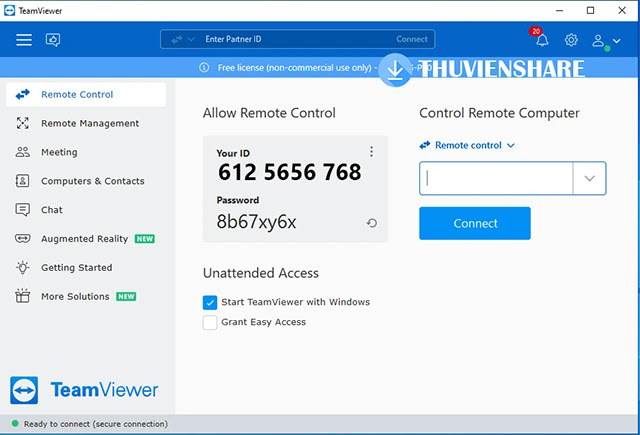Click the Augmented Reality headset icon
640x435 pixels.
click(22, 238)
